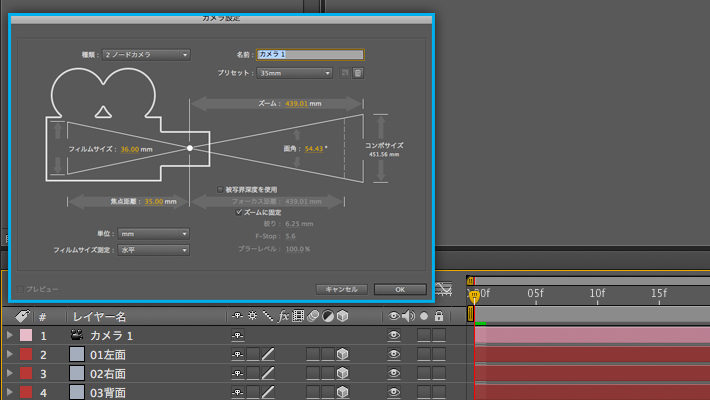Image resolution: width=710 pixels, height=400 pixels.
Task: Toggle quality slash switch for 03背面 layer
Action: click(268, 392)
